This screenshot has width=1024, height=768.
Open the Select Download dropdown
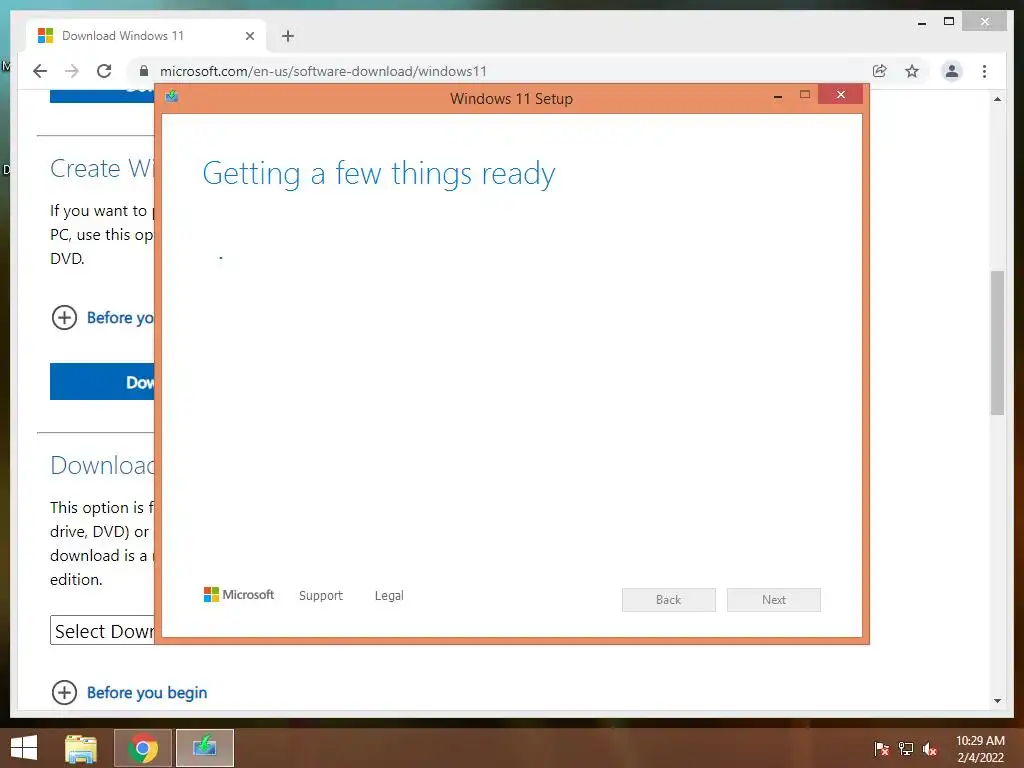pos(103,630)
